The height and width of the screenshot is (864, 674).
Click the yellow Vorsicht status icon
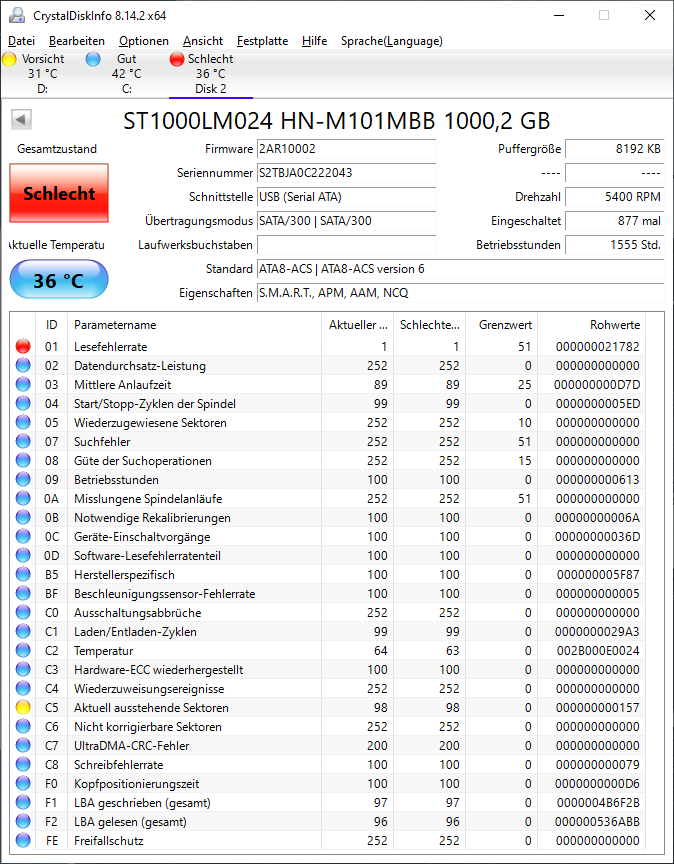click(10, 59)
